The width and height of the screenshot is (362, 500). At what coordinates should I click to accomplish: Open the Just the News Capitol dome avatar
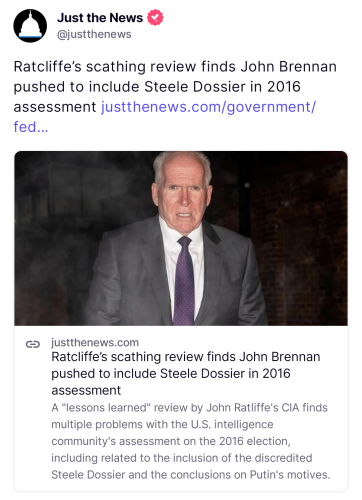click(30, 26)
